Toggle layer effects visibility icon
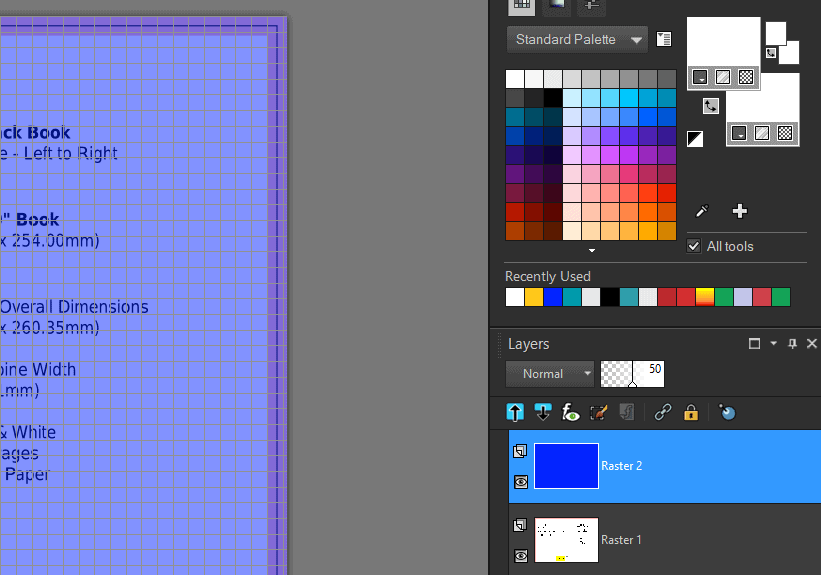The width and height of the screenshot is (821, 575). click(x=570, y=413)
